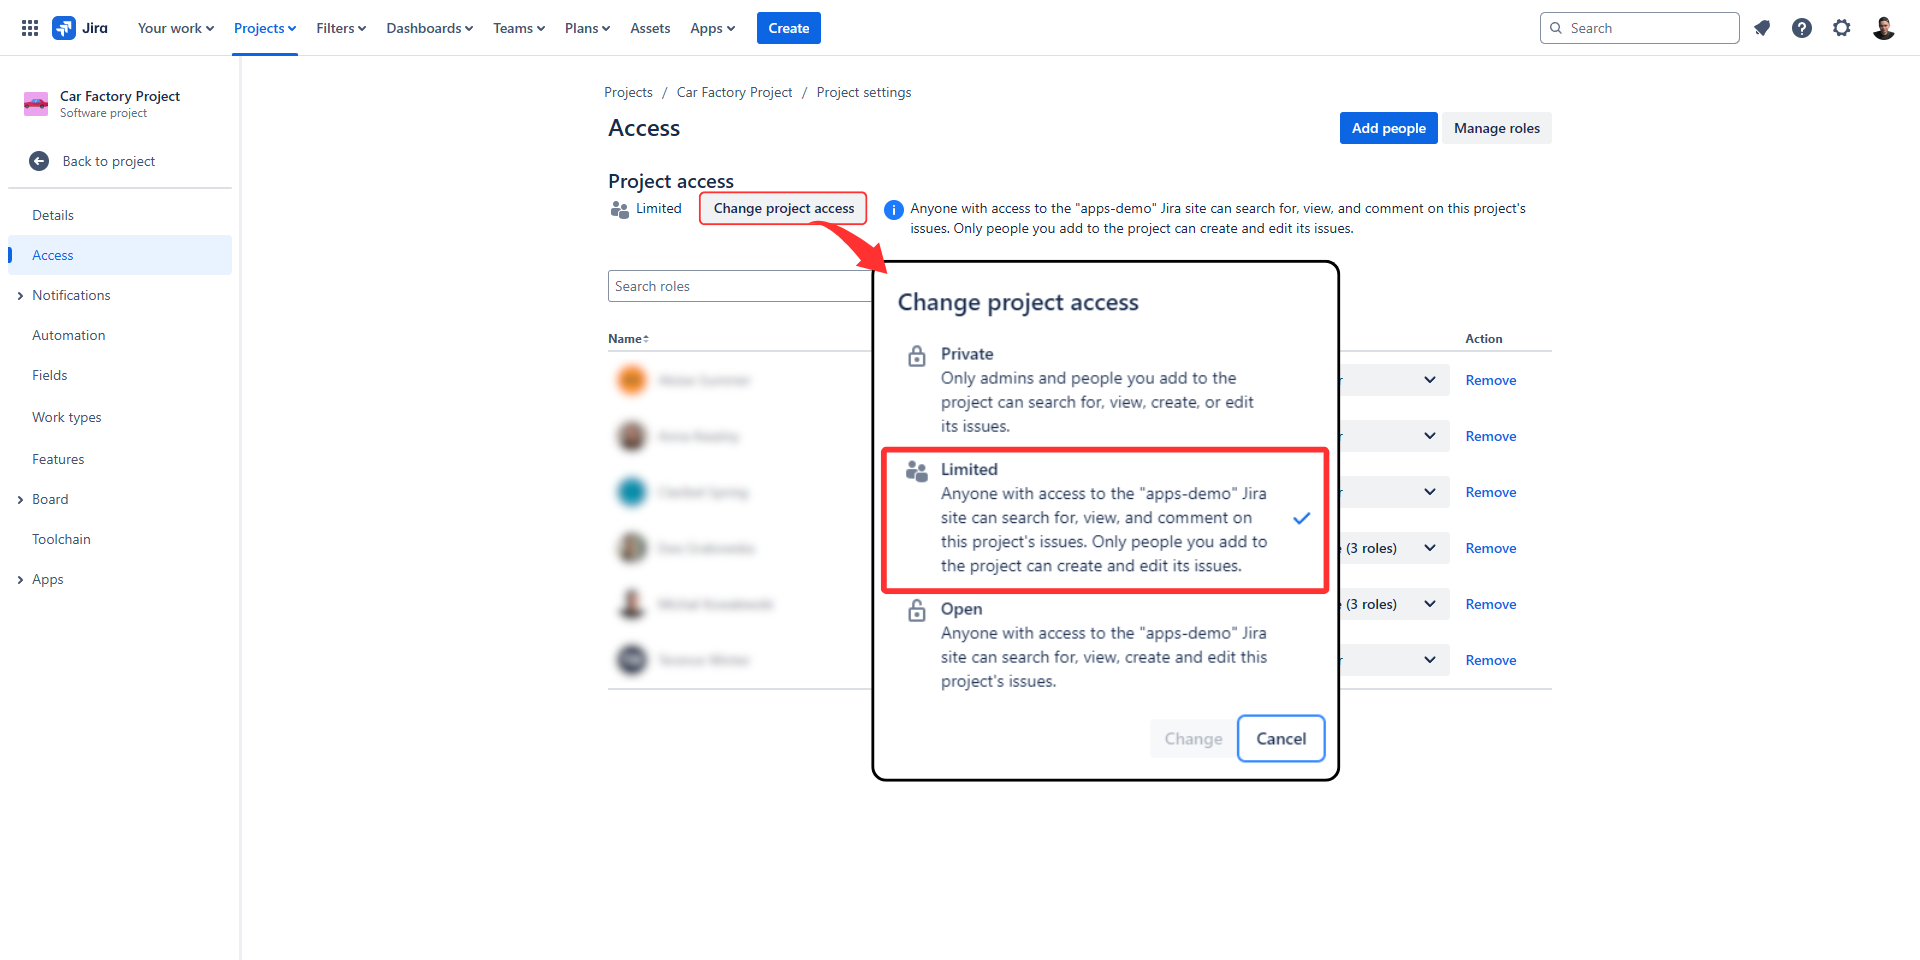
Task: Open the Your work dropdown
Action: (x=176, y=28)
